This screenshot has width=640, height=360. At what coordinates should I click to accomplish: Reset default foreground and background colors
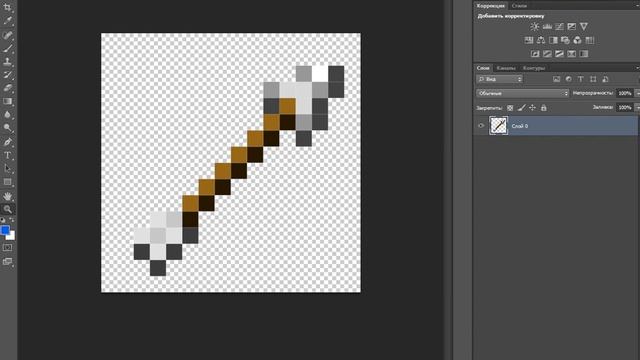[3, 220]
